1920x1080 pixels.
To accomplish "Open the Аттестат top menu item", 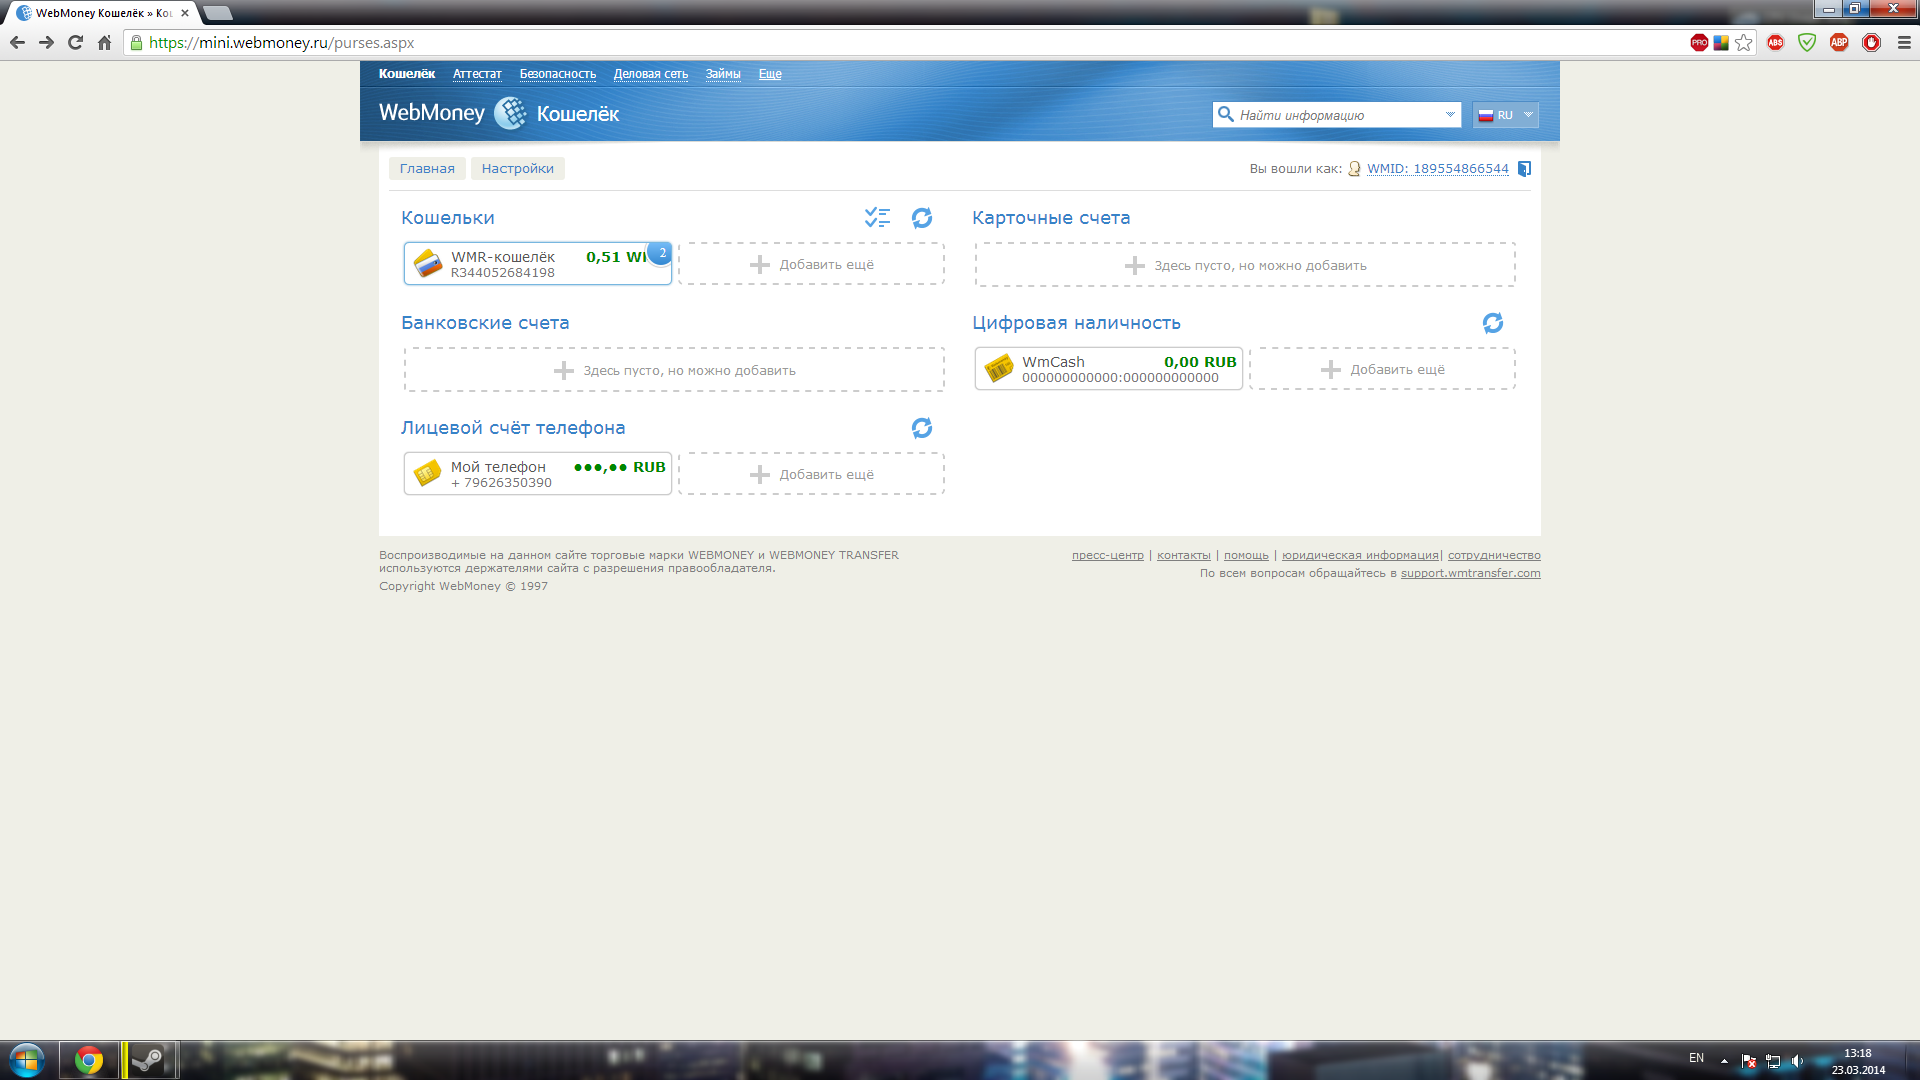I will 477,74.
